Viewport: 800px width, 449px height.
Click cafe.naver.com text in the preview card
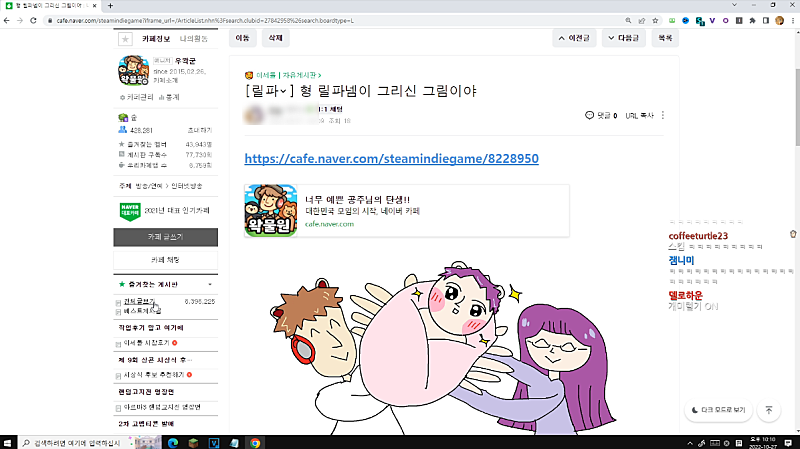pyautogui.click(x=329, y=224)
